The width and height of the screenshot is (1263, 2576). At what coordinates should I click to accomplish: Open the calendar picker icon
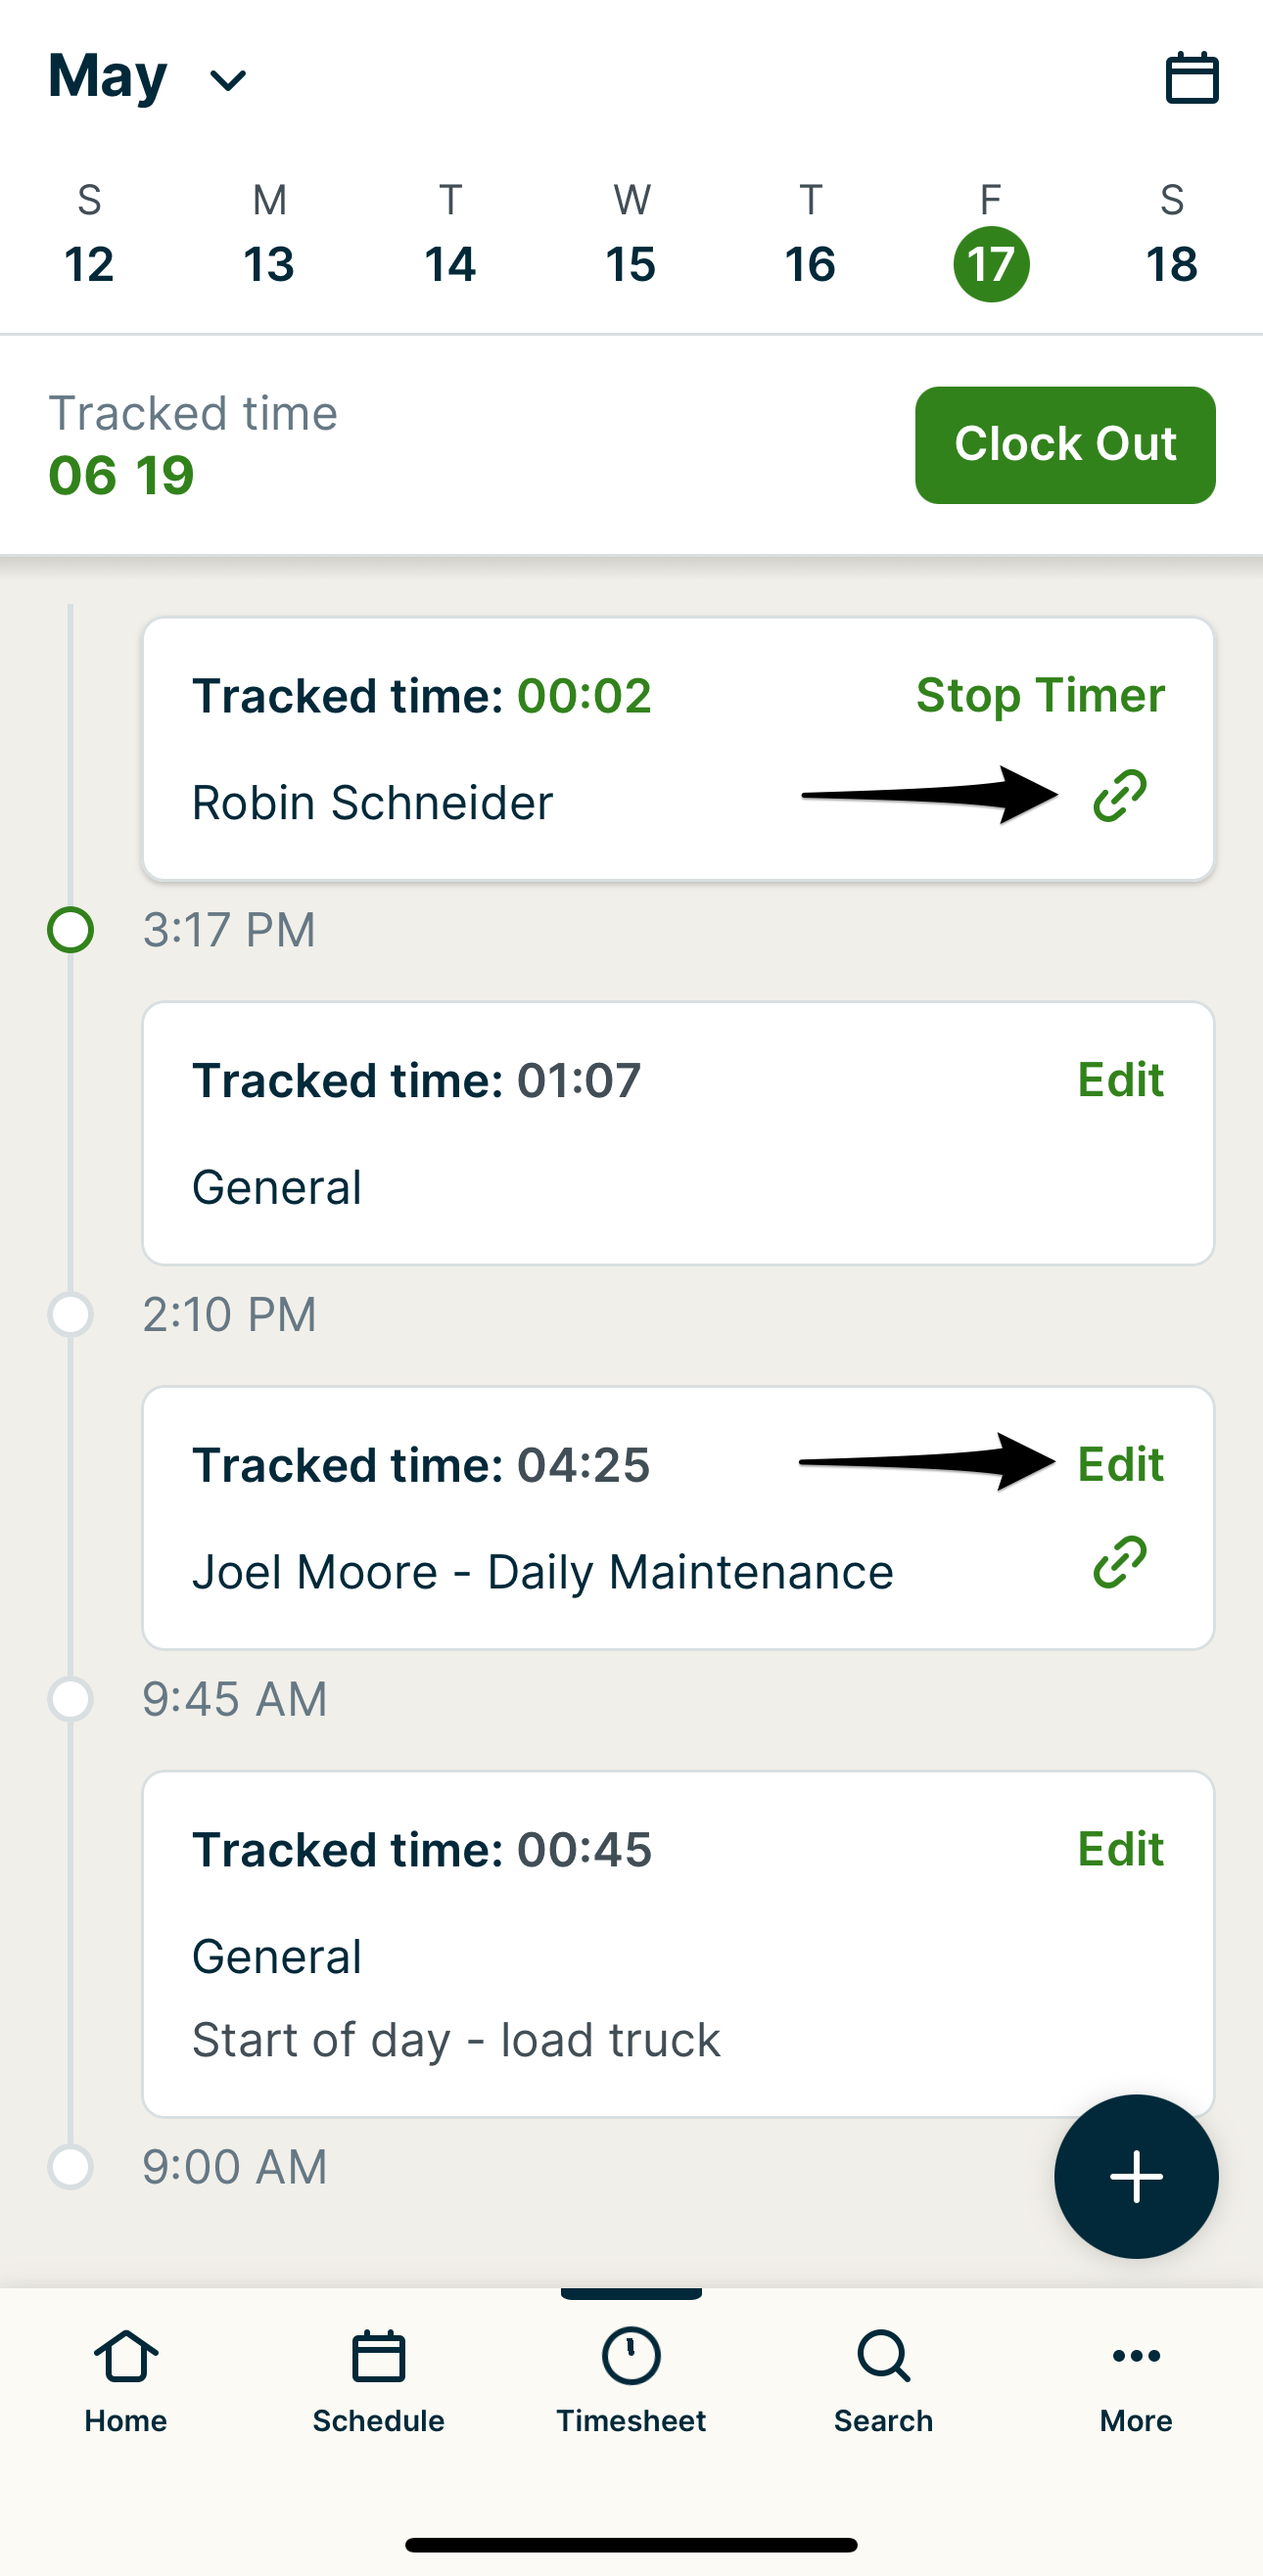tap(1191, 78)
